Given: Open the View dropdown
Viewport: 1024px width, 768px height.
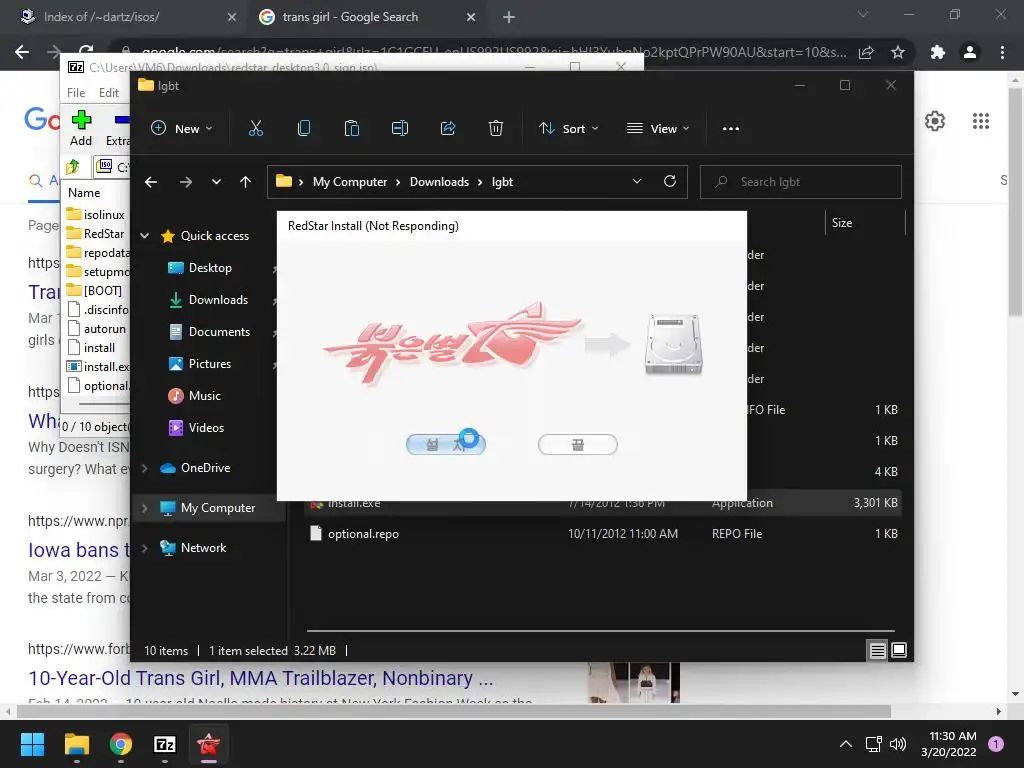Looking at the screenshot, I should pyautogui.click(x=658, y=129).
